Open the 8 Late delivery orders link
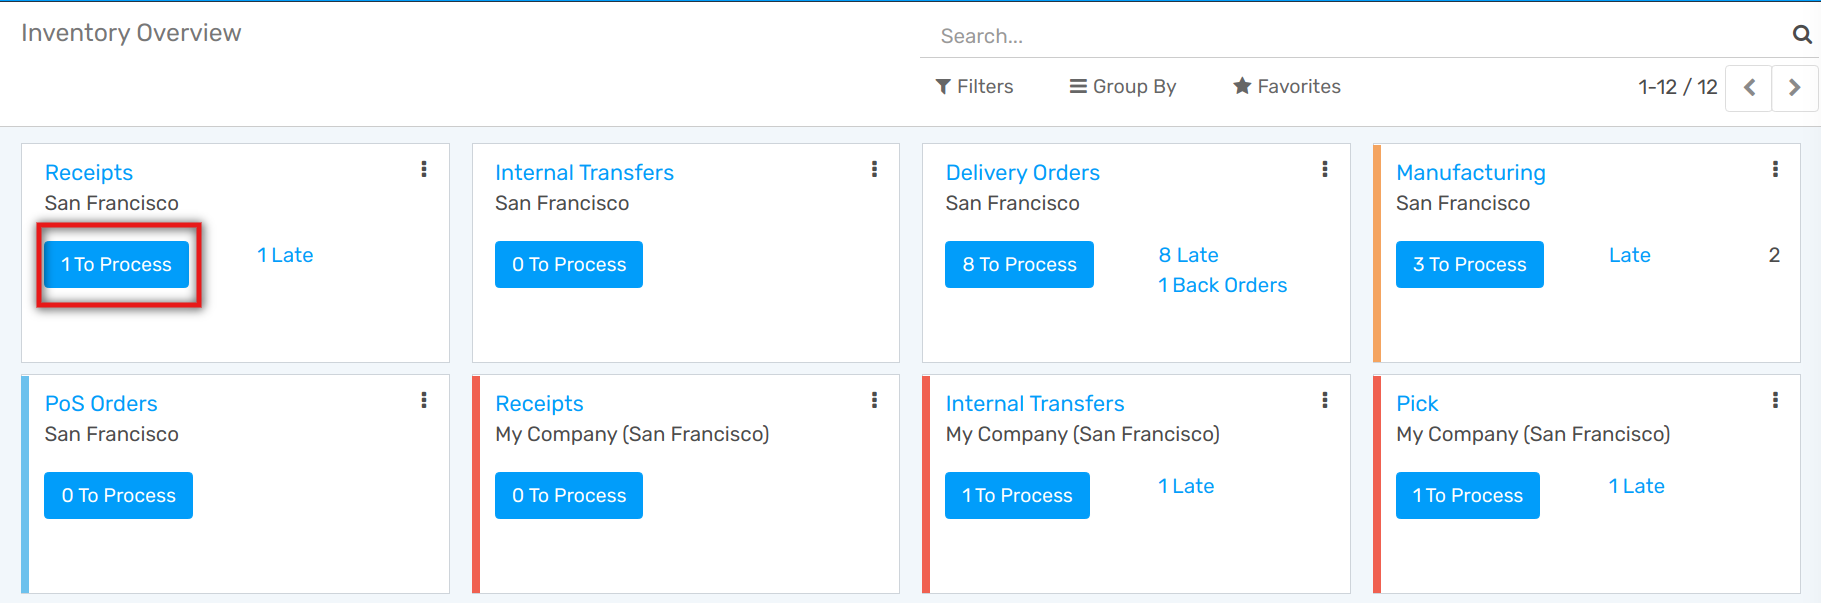The width and height of the screenshot is (1821, 603). (1188, 255)
